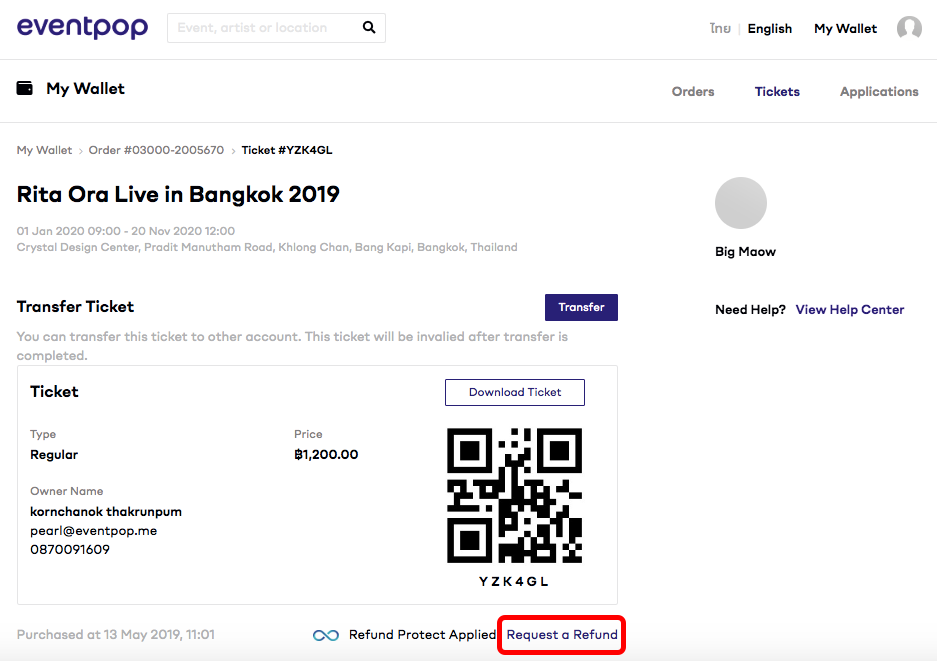This screenshot has height=661, width=937.
Task: Click the Transfer Ticket heading
Action: coord(75,307)
